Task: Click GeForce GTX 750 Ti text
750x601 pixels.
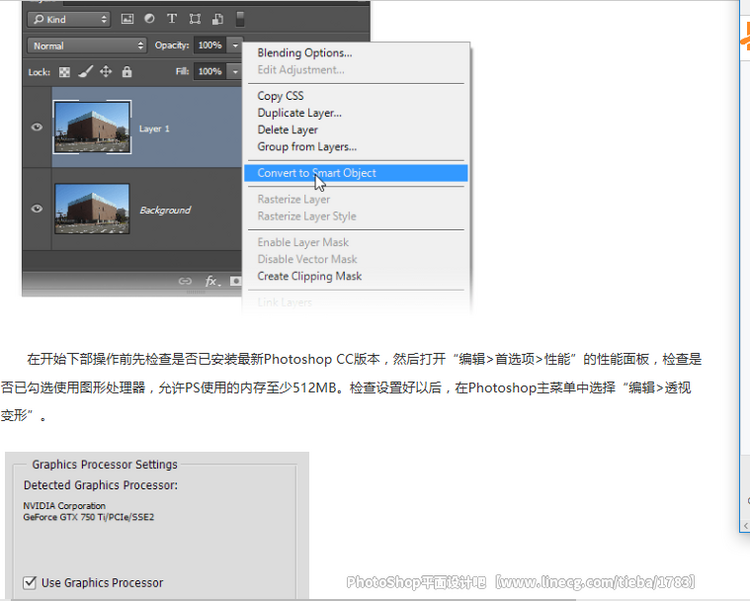Action: click(x=88, y=517)
